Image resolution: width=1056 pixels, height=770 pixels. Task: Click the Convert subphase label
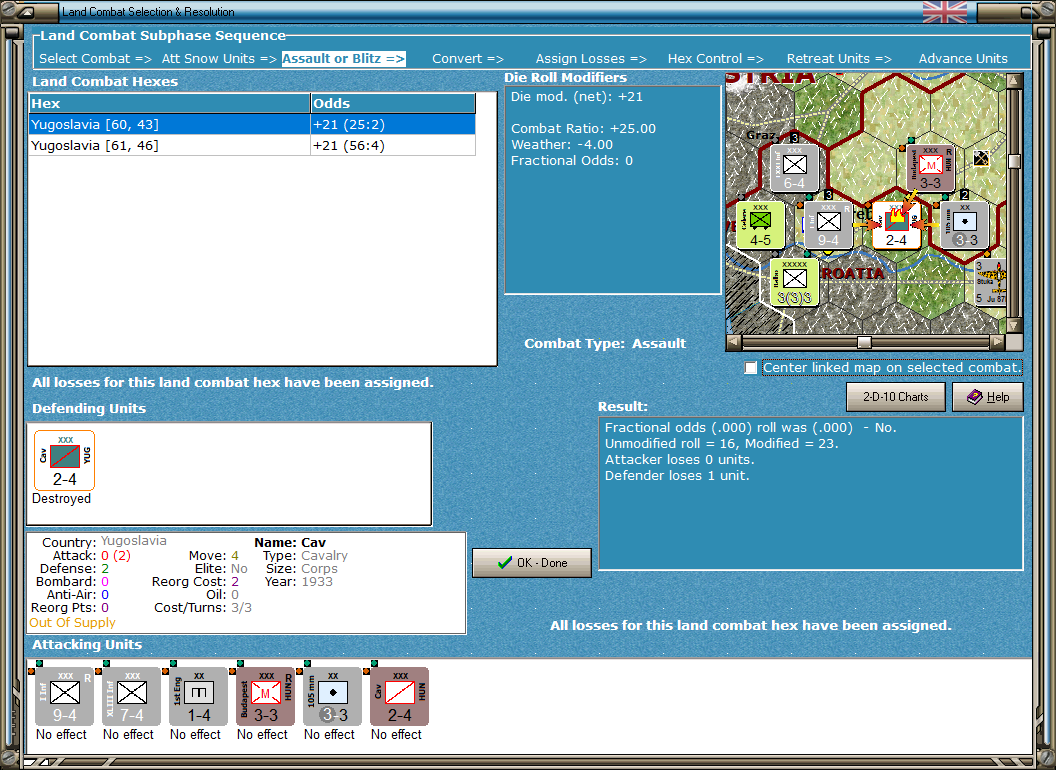click(467, 59)
